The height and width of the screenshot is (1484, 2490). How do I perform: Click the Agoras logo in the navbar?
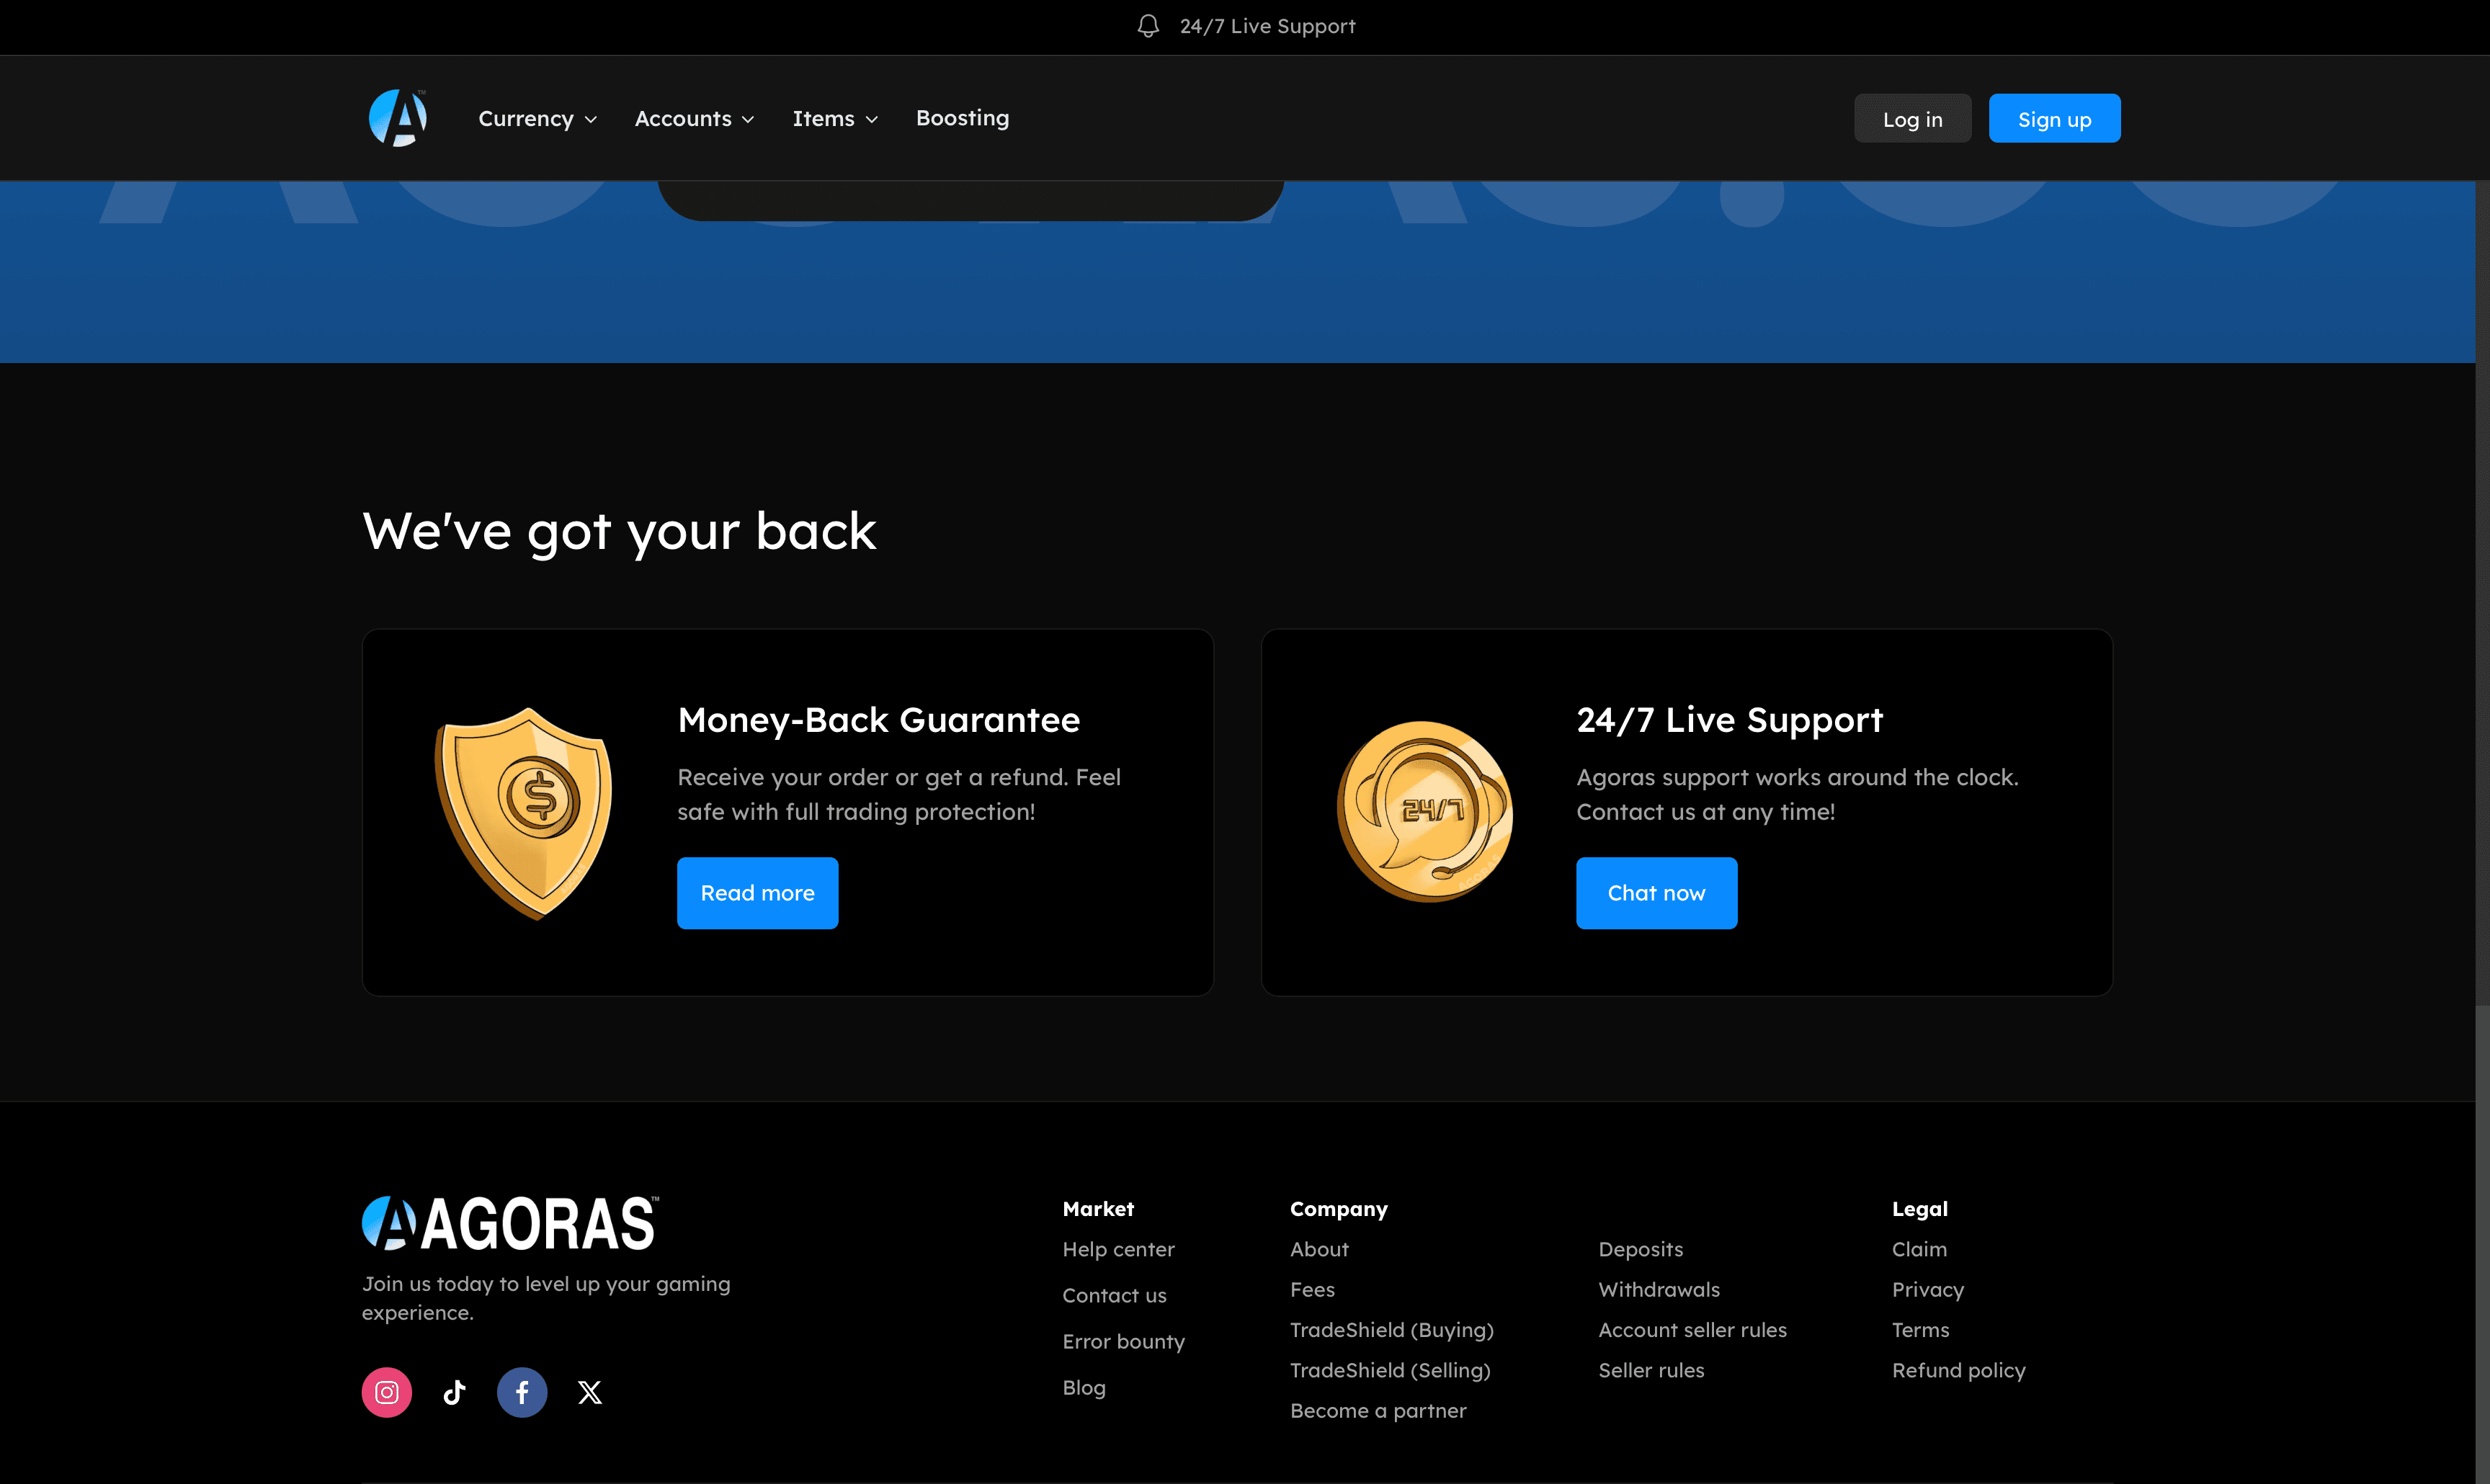tap(398, 118)
